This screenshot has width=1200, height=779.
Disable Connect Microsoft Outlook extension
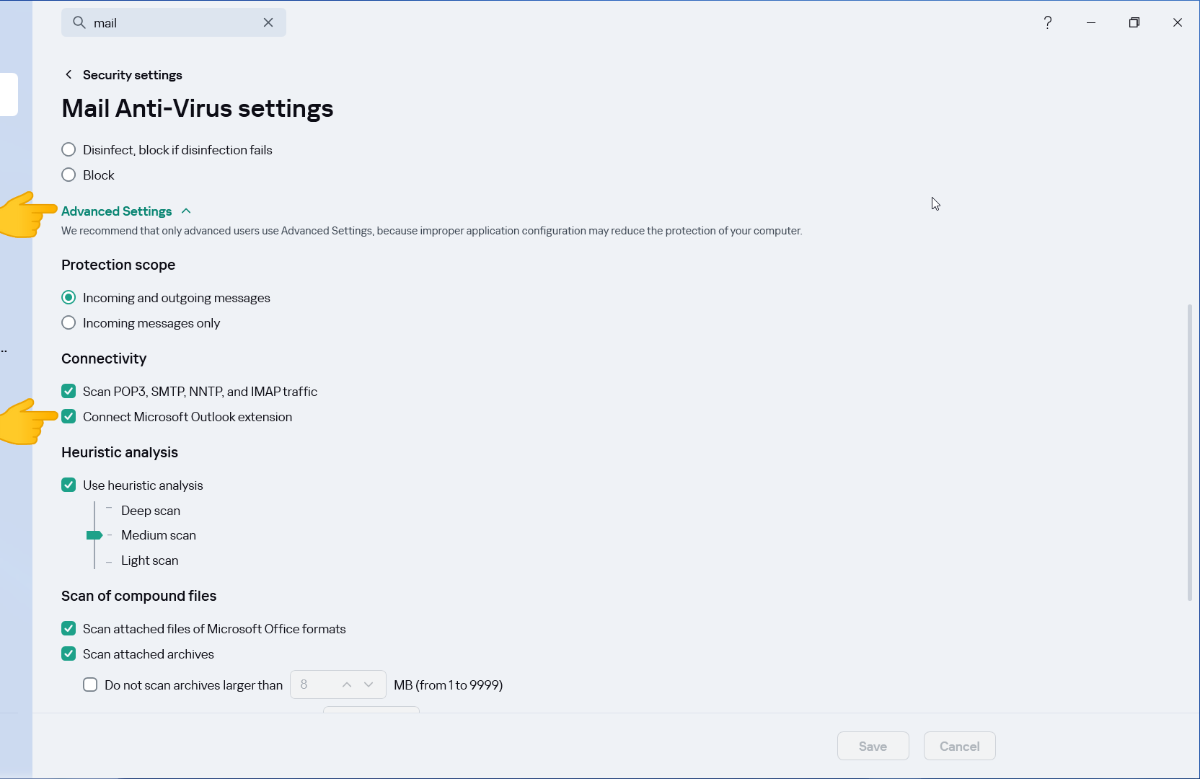[x=69, y=417]
